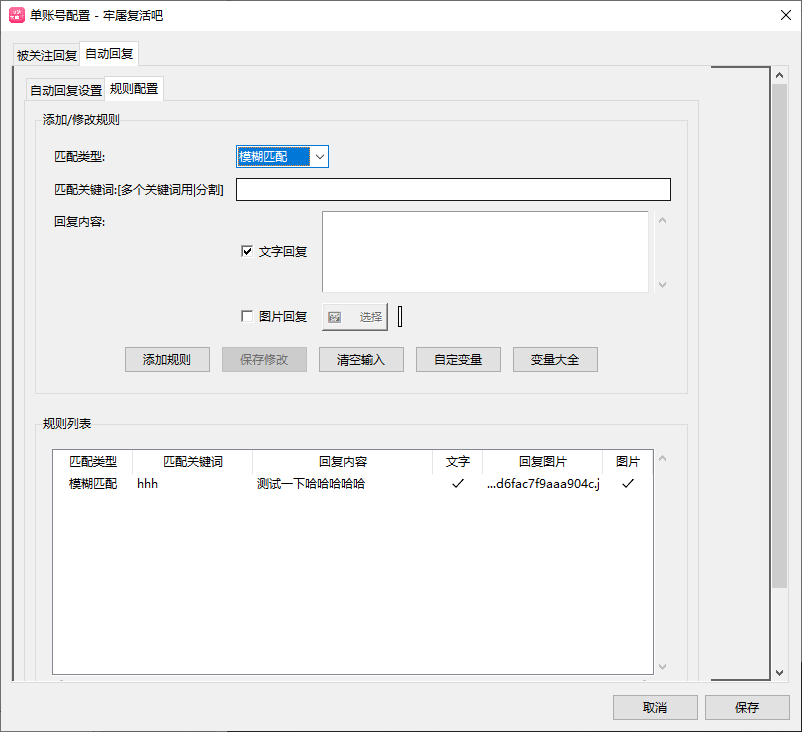Disable the 文字回复 checkbox
This screenshot has height=732, width=802.
click(245, 251)
